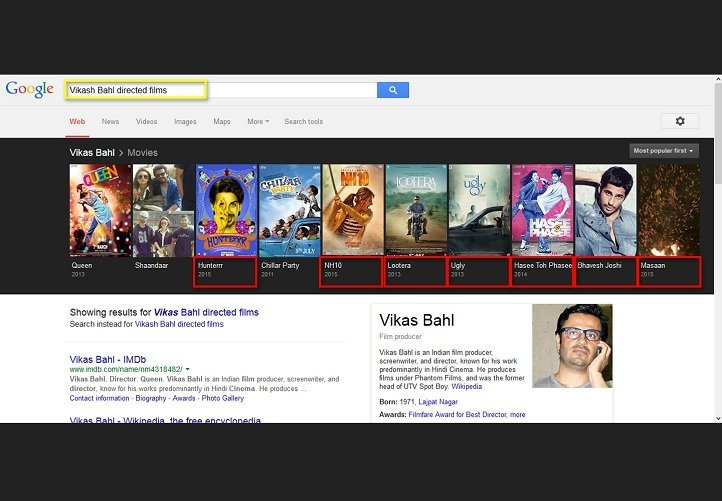
Task: Switch to the News tab
Action: [111, 122]
